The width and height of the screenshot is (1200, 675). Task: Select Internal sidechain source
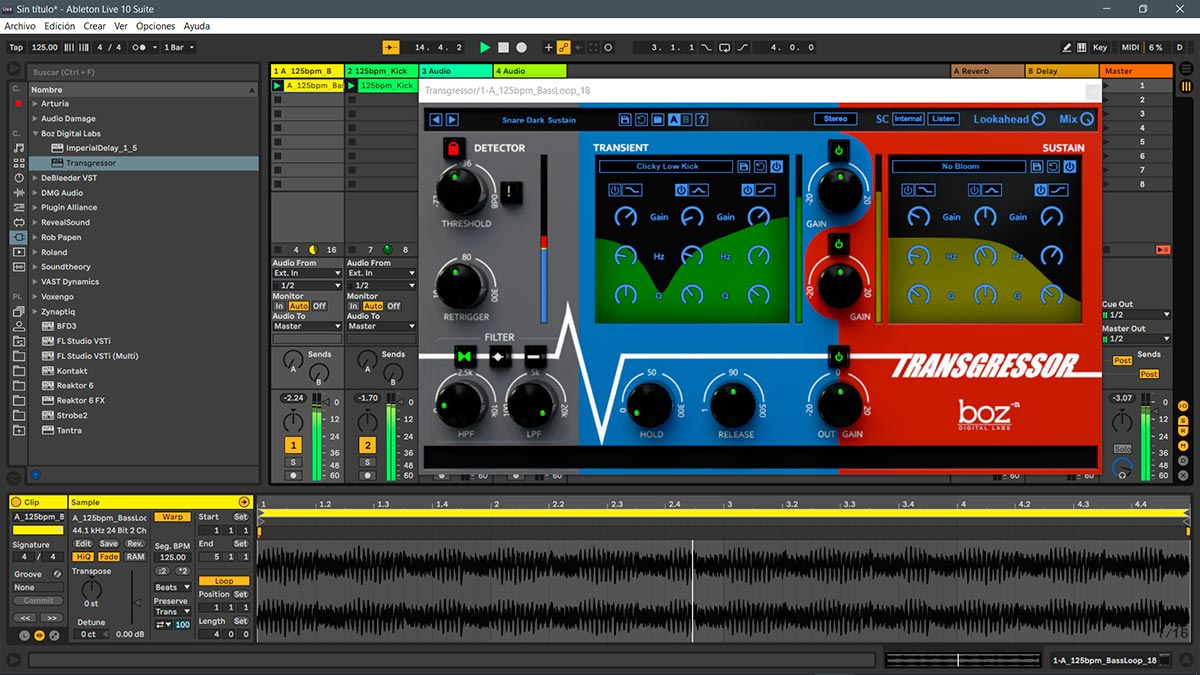tap(908, 119)
